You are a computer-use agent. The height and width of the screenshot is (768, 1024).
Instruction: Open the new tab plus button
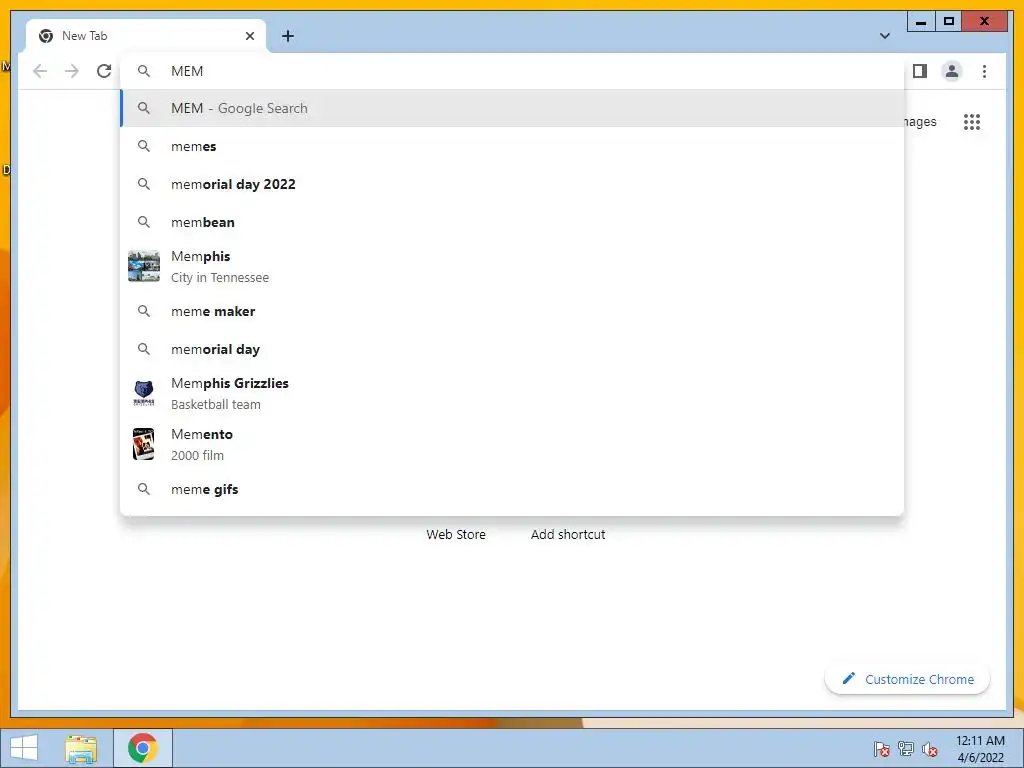pyautogui.click(x=288, y=36)
